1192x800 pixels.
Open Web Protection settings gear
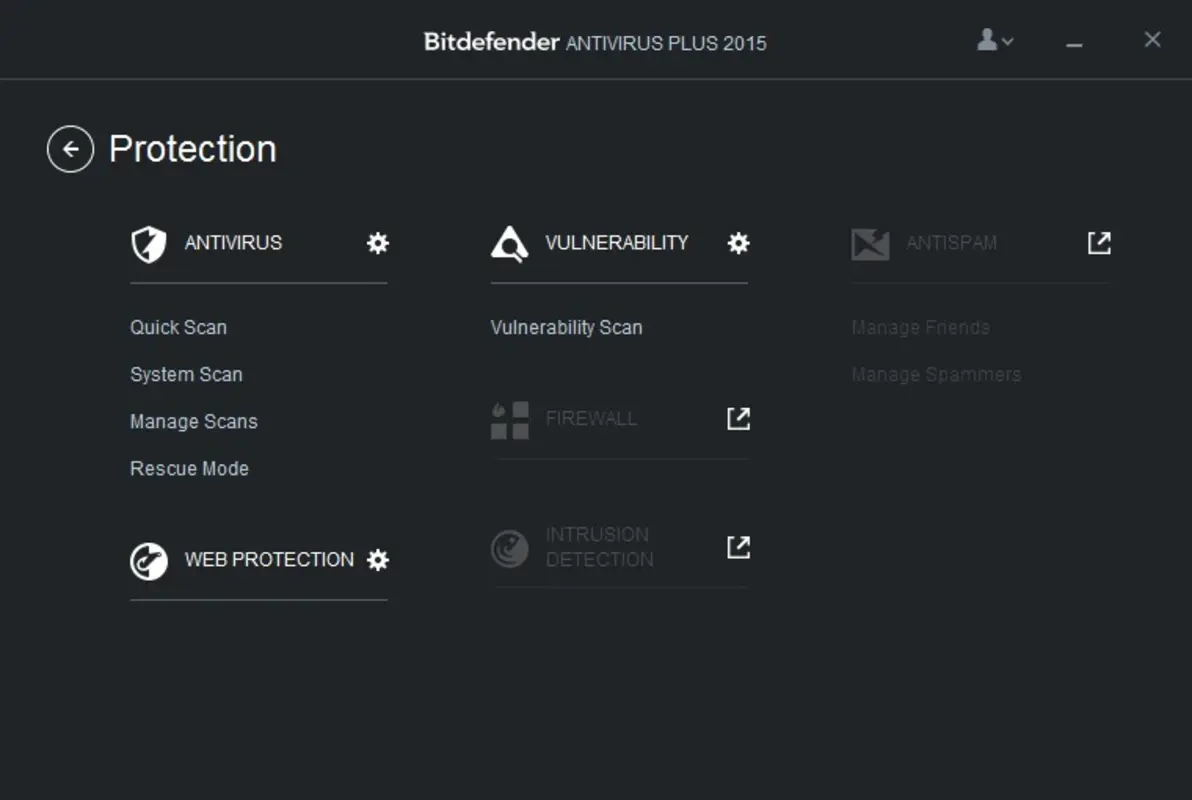[377, 560]
